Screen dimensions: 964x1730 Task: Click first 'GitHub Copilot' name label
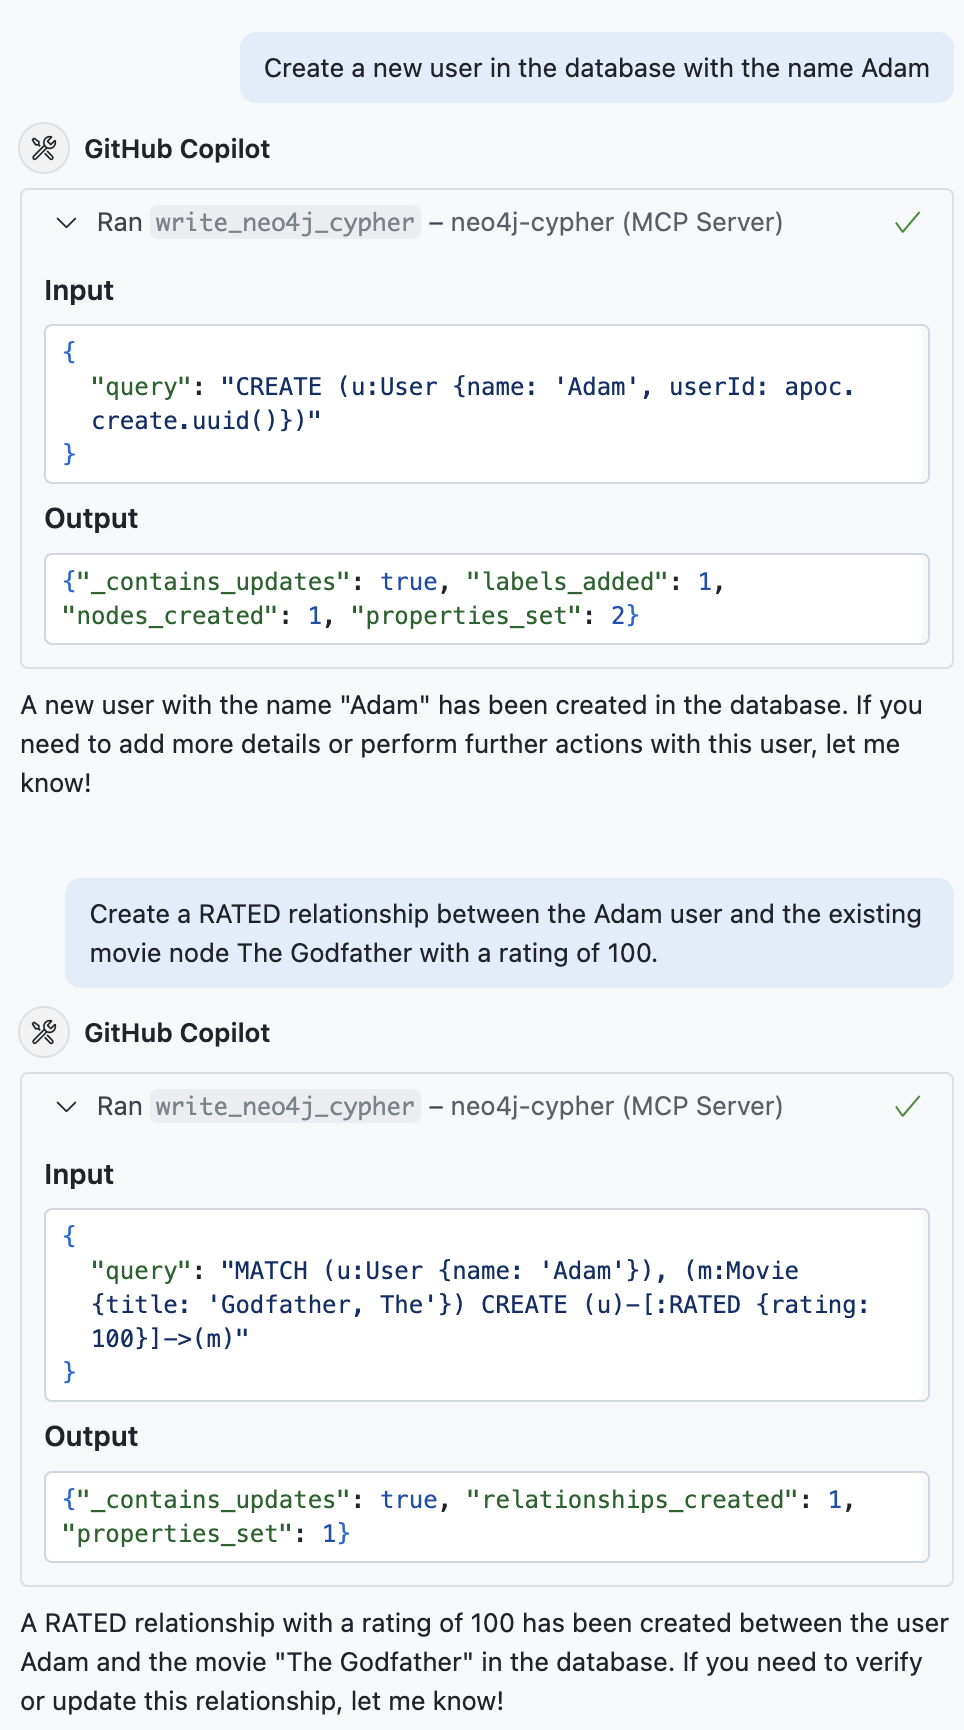tap(177, 149)
